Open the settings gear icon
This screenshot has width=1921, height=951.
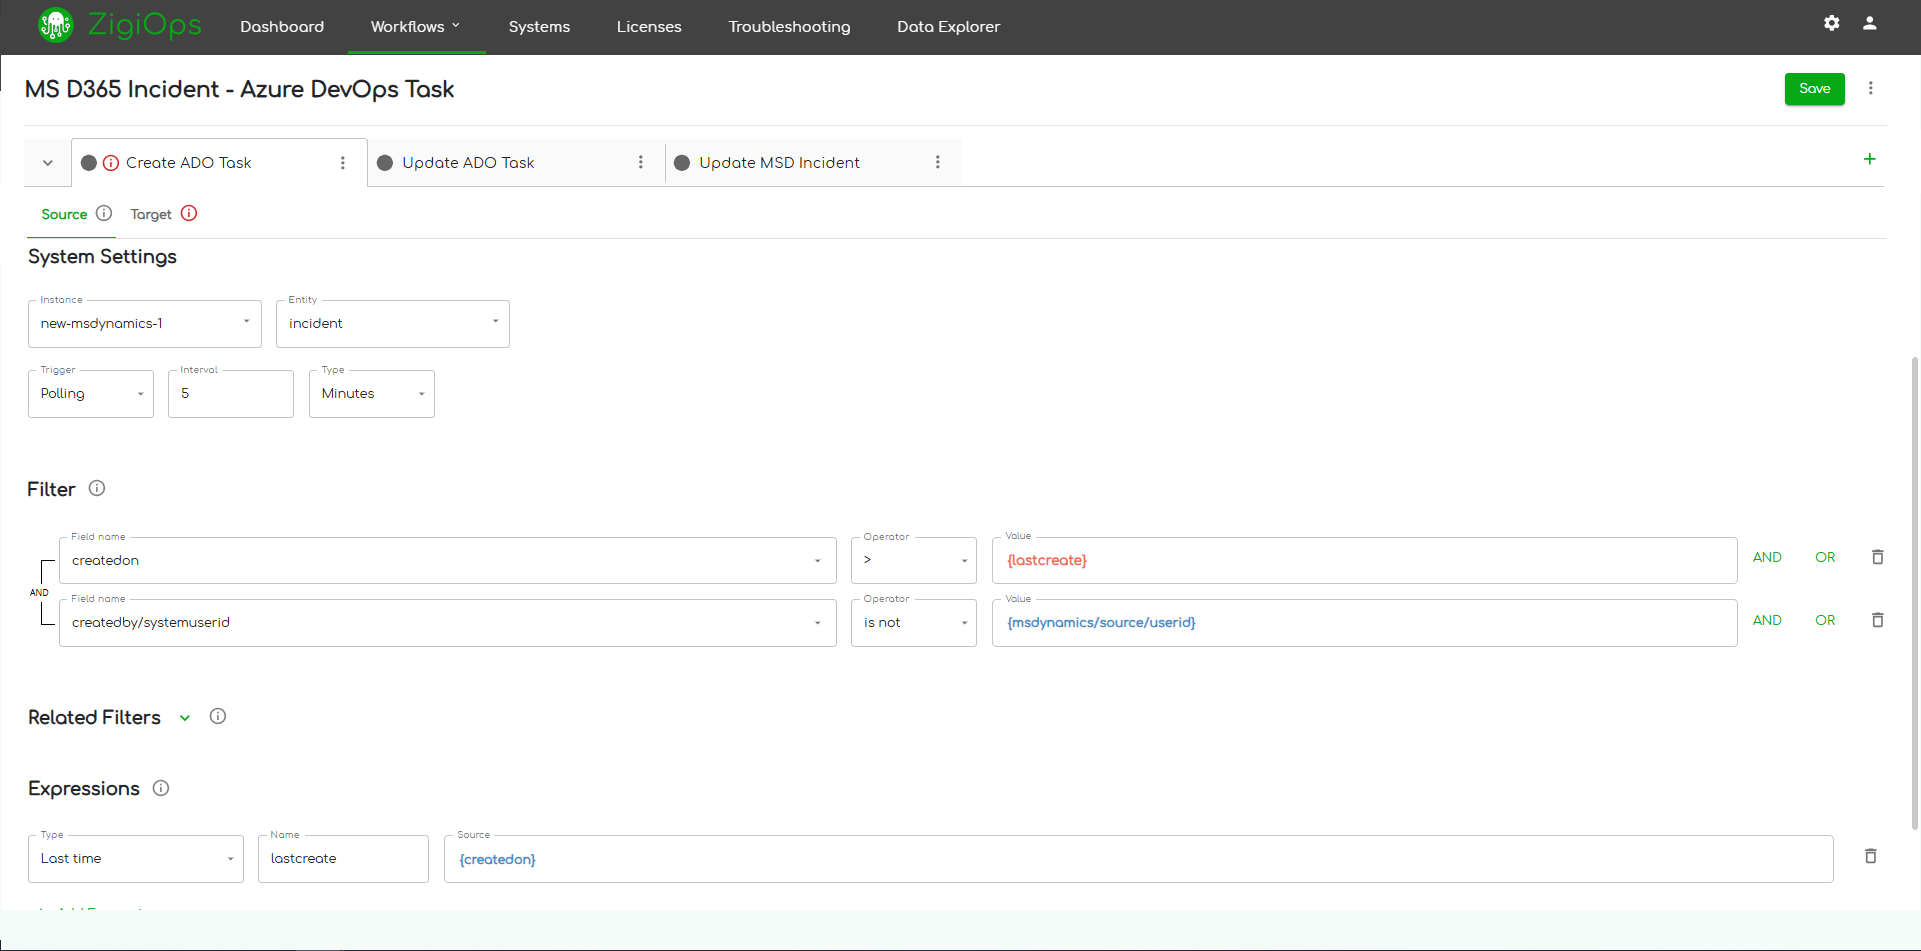[1831, 23]
